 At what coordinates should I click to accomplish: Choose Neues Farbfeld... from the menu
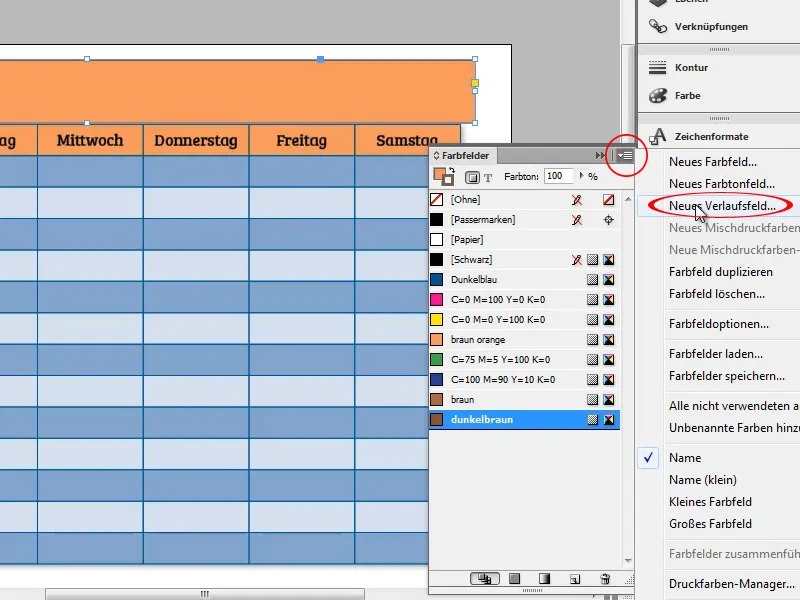[713, 162]
